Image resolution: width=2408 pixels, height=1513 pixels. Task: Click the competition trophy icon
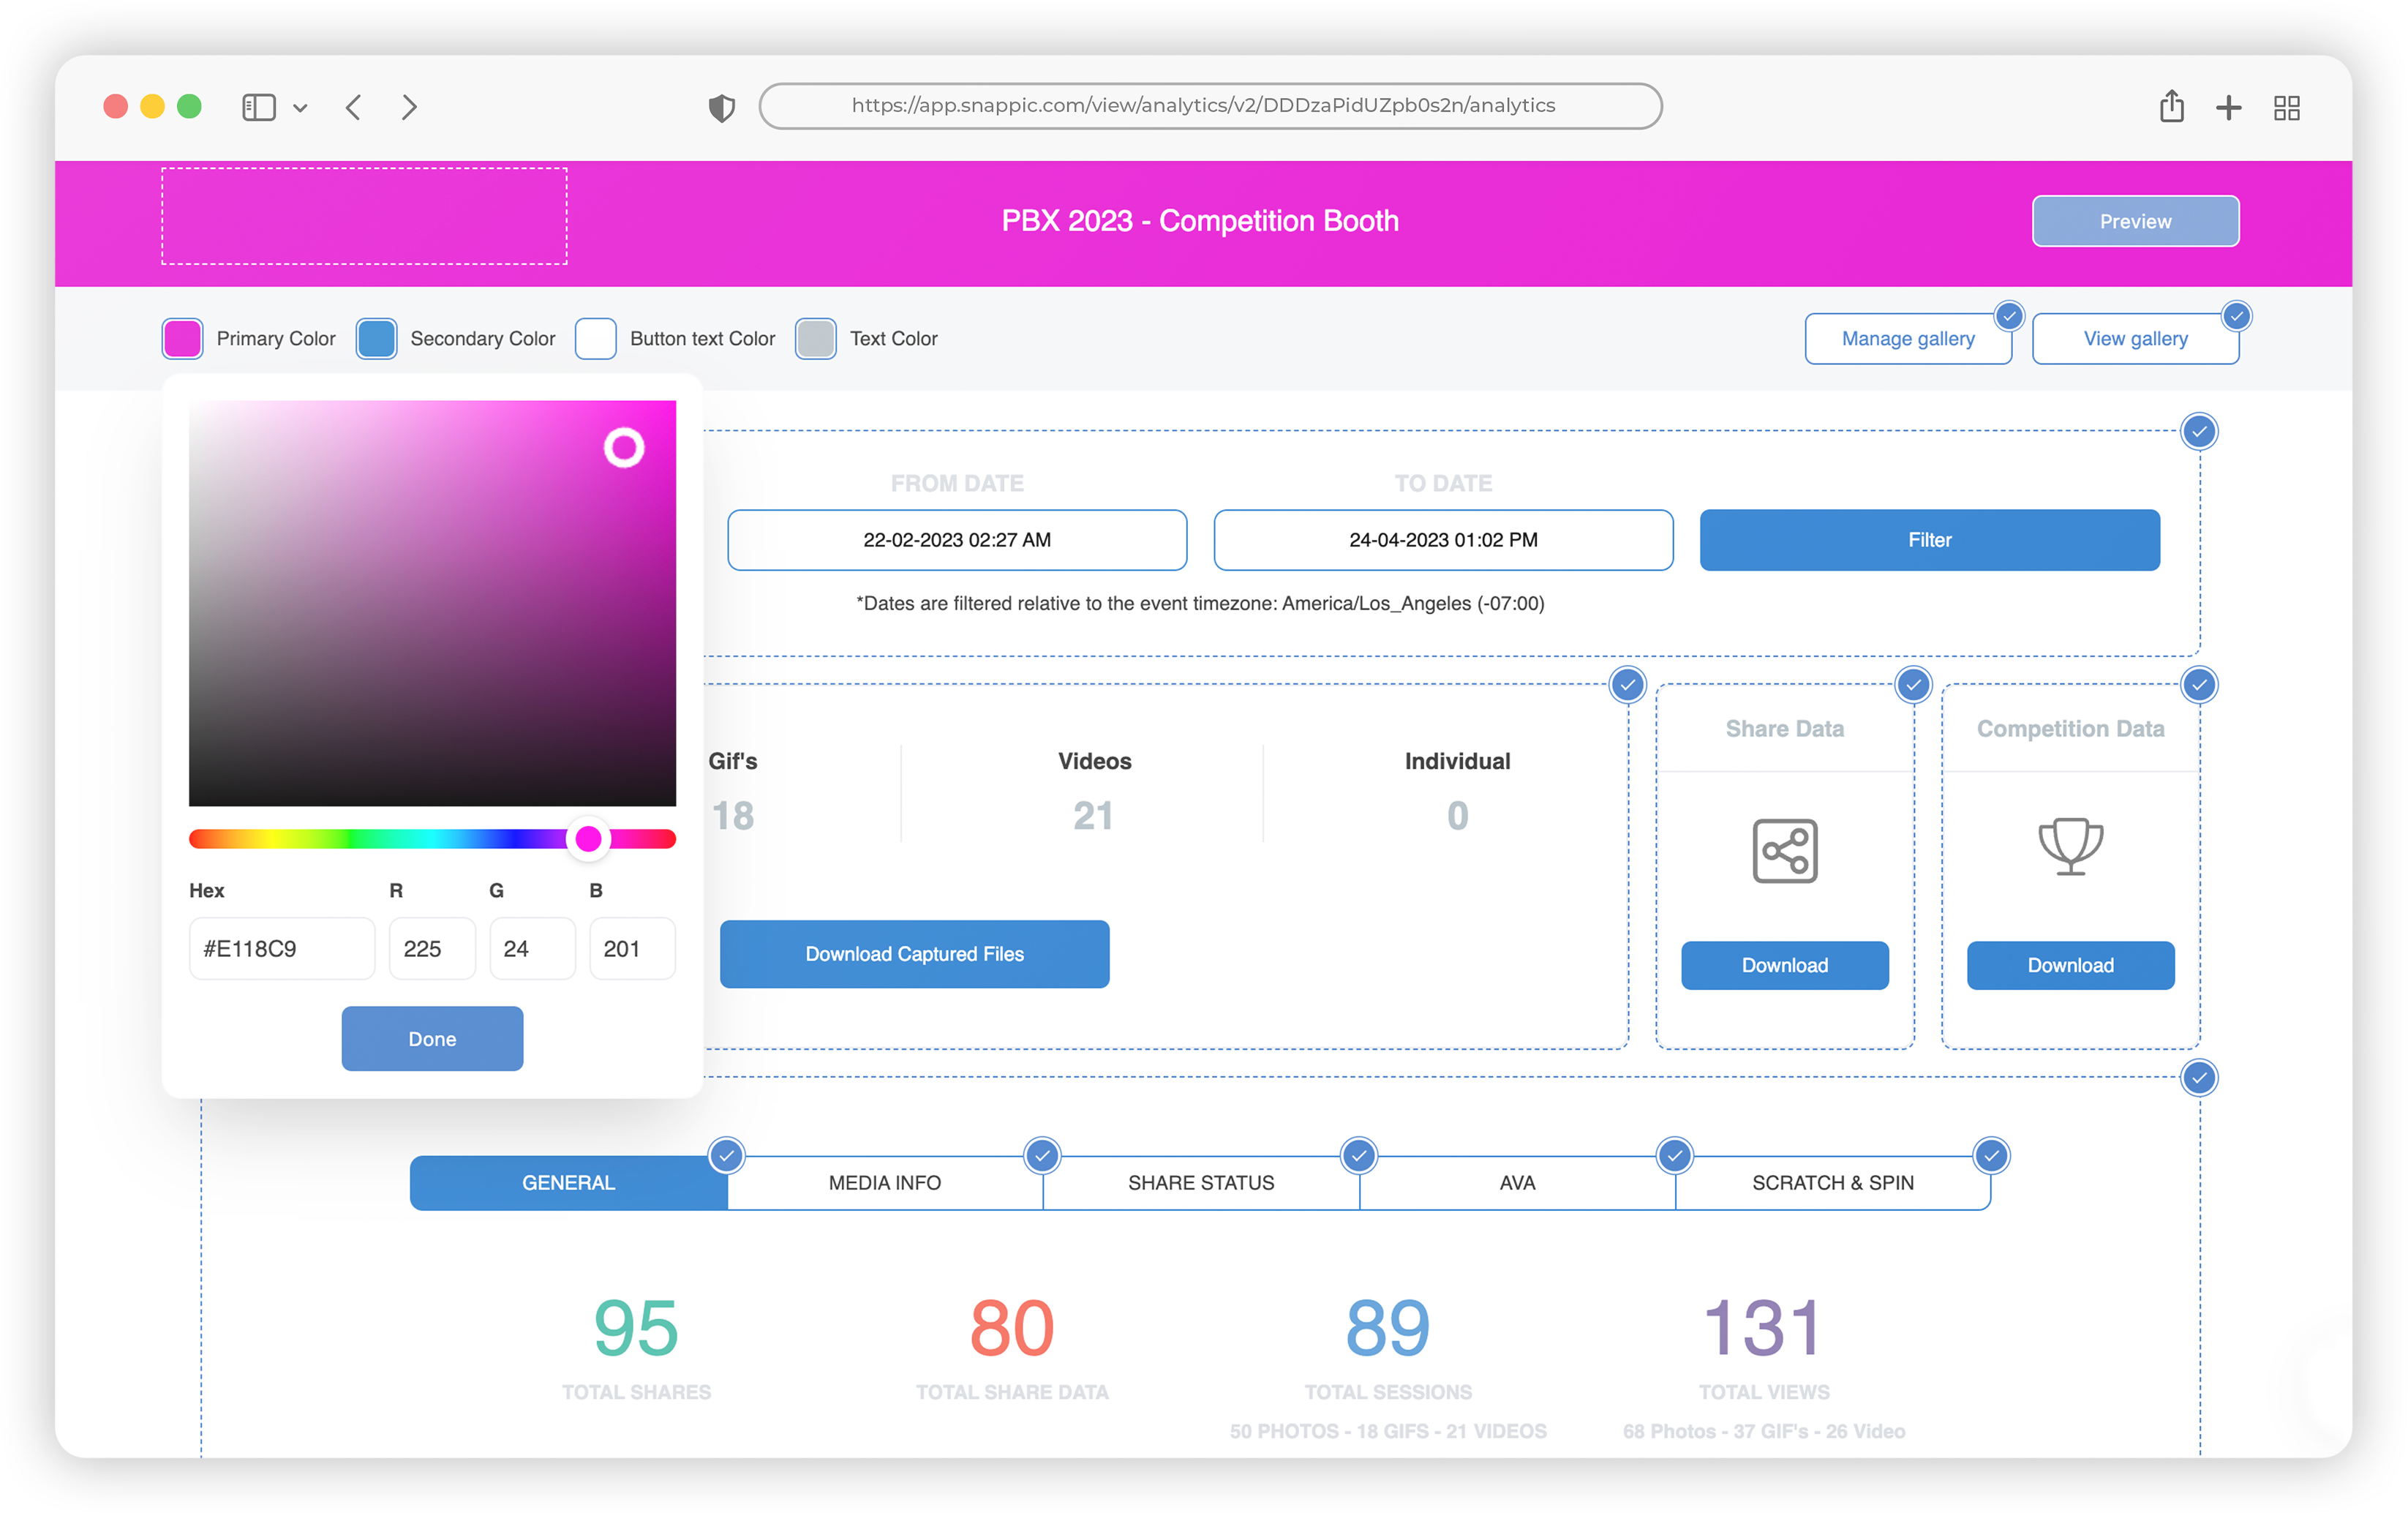tap(2070, 846)
